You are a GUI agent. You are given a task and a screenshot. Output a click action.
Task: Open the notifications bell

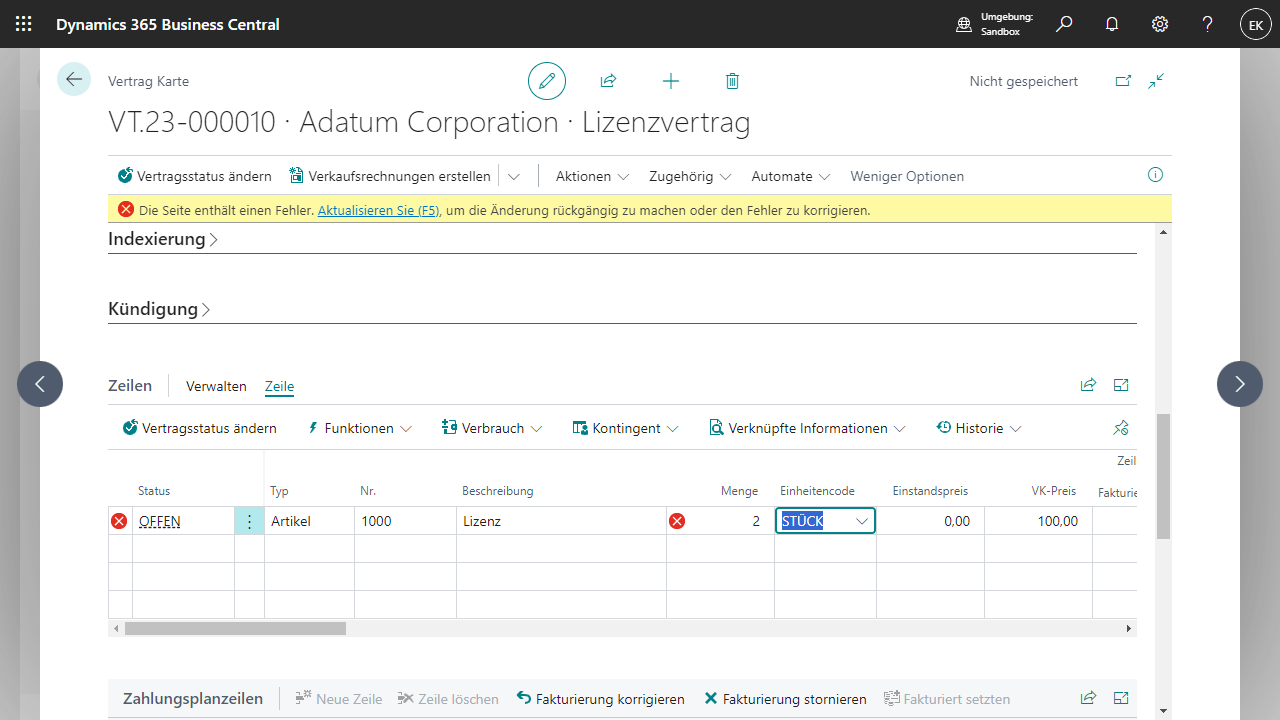pos(1112,24)
